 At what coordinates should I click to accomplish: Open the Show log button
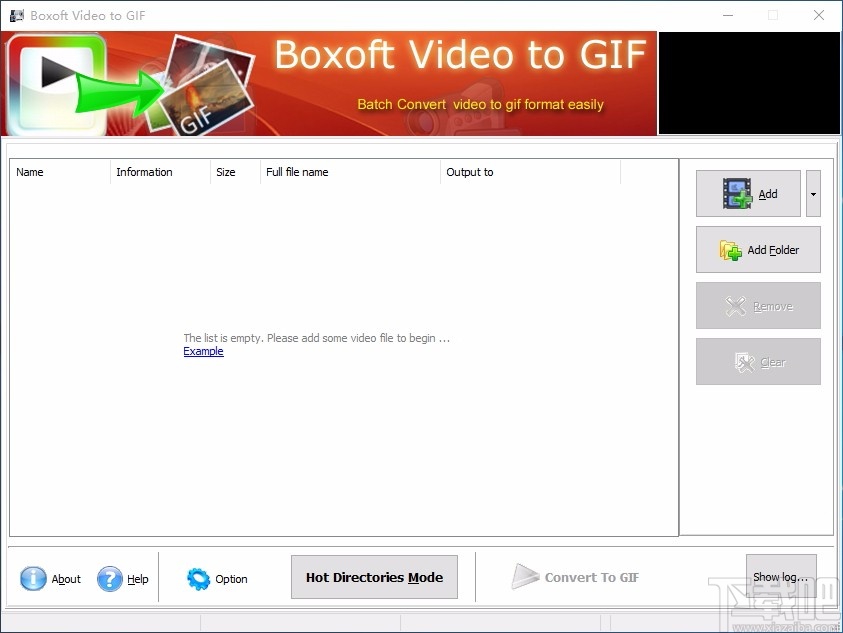[781, 577]
